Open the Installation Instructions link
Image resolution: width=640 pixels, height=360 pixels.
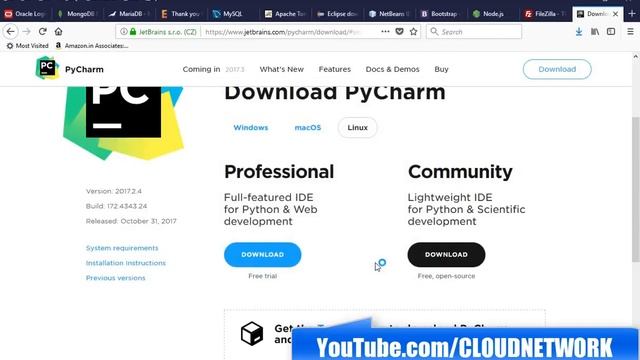pos(126,263)
